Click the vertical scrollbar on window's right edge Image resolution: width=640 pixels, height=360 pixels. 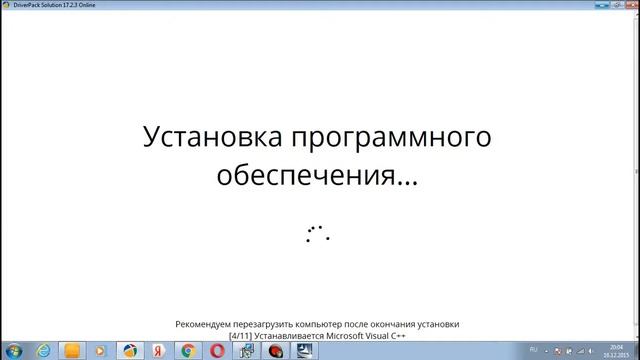pyautogui.click(x=637, y=176)
